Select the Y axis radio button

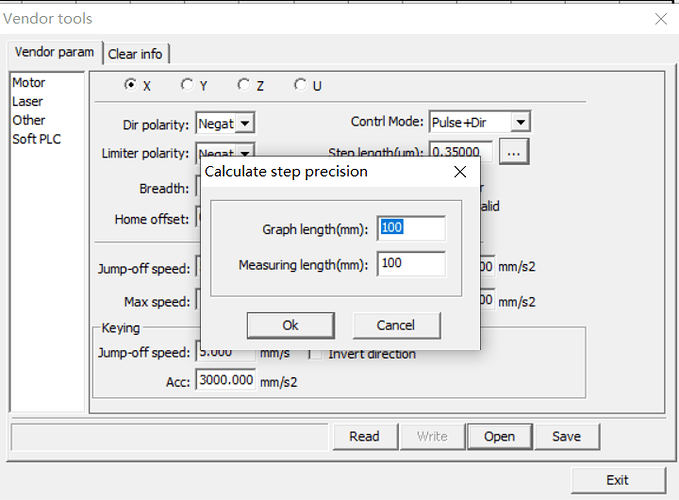187,84
